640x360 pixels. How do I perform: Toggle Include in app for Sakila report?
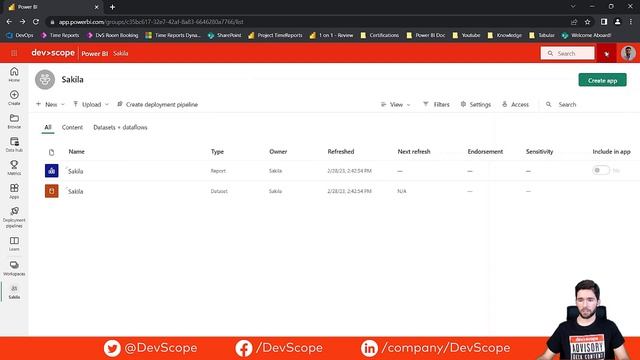[600, 170]
